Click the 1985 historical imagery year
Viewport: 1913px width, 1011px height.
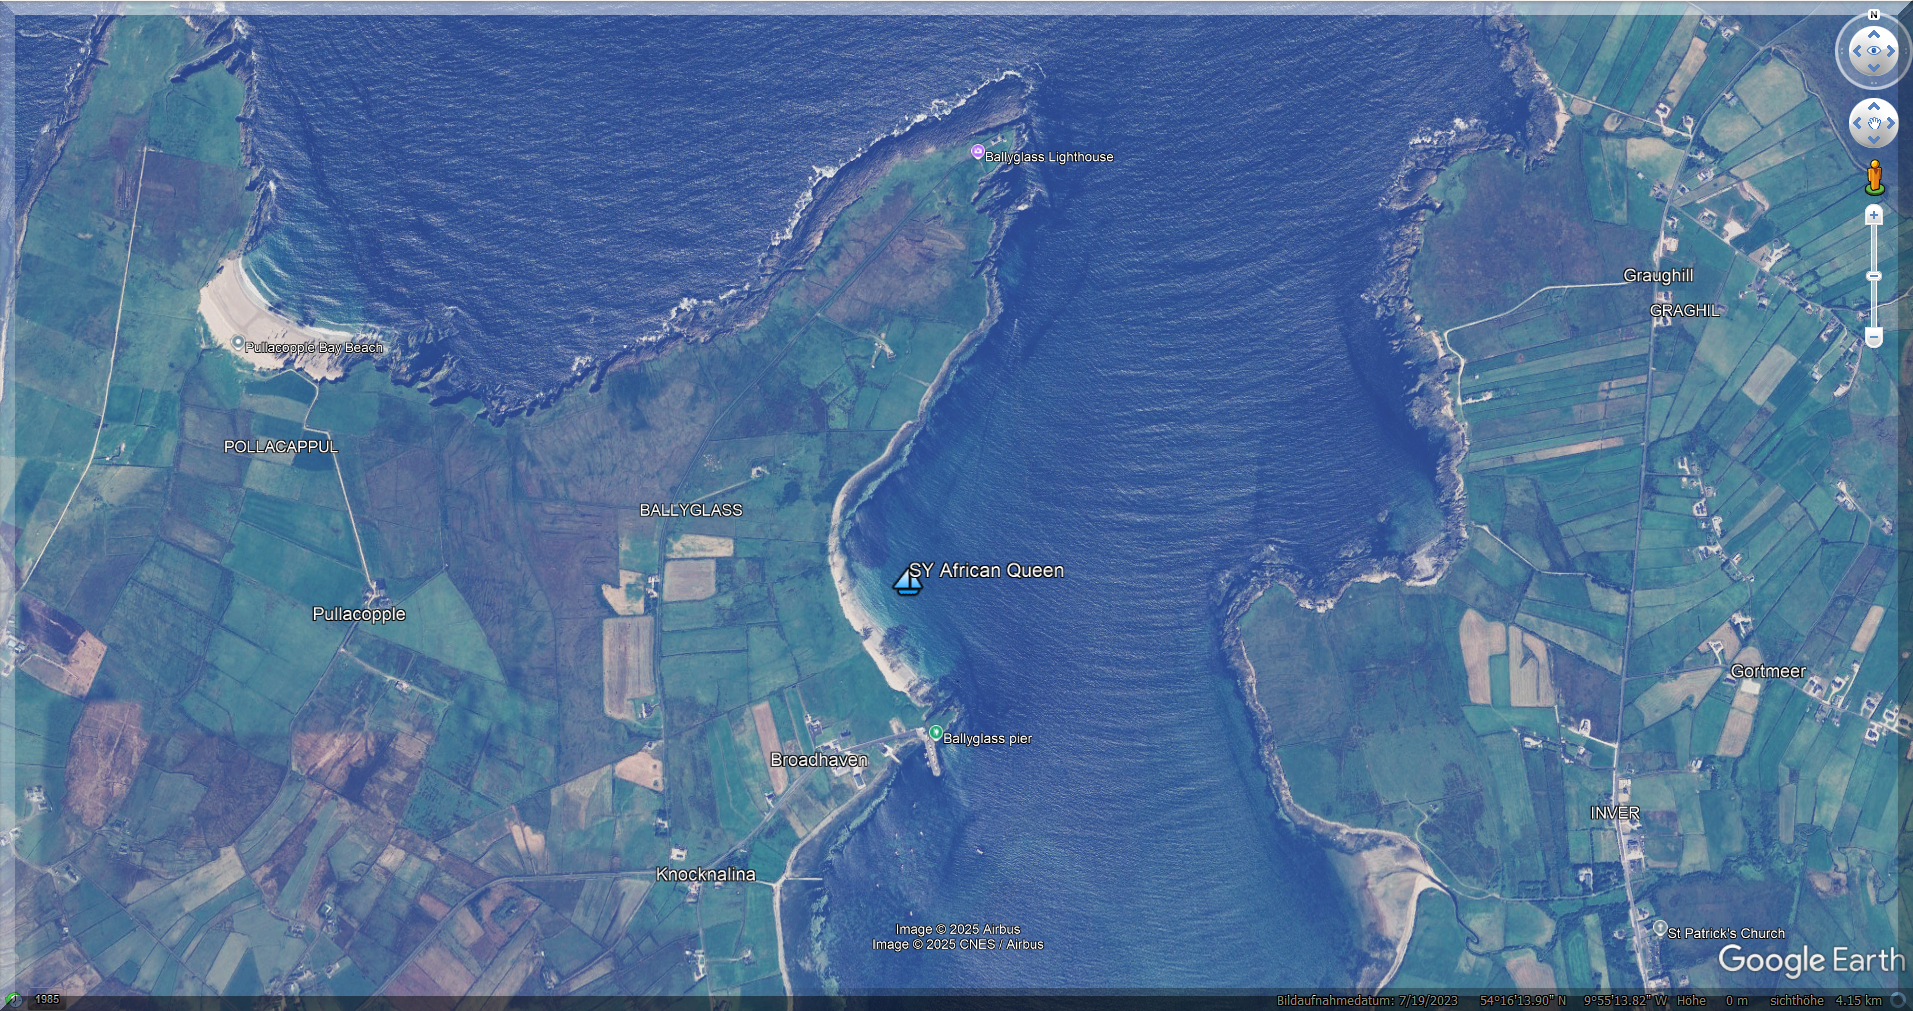(x=47, y=999)
